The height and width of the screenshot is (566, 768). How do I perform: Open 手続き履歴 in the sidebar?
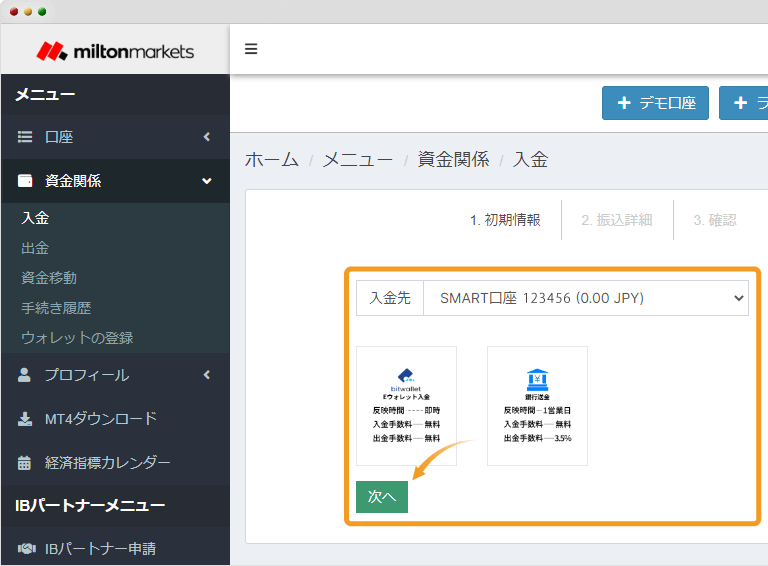[56, 308]
